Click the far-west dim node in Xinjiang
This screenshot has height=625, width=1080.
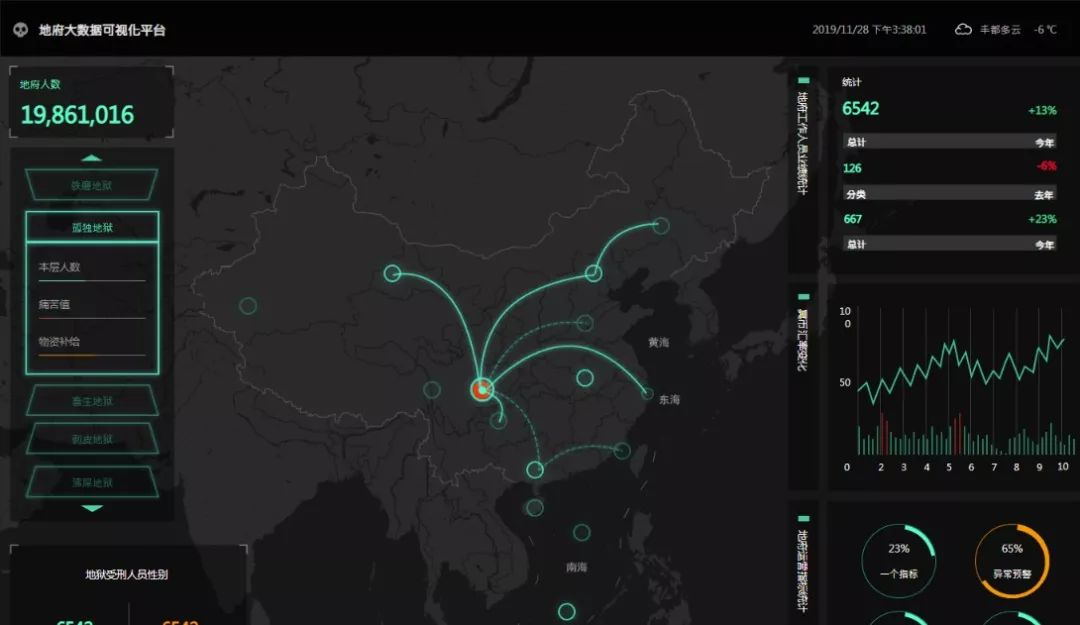248,305
